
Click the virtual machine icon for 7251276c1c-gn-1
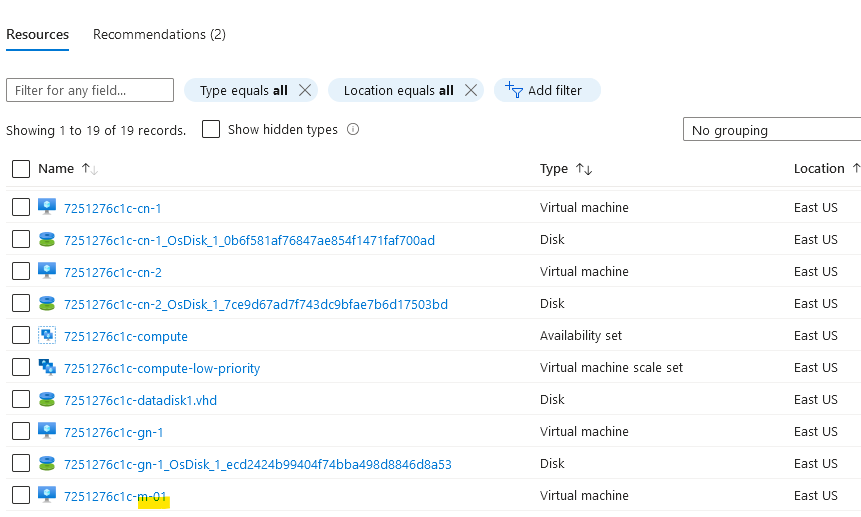tap(47, 431)
